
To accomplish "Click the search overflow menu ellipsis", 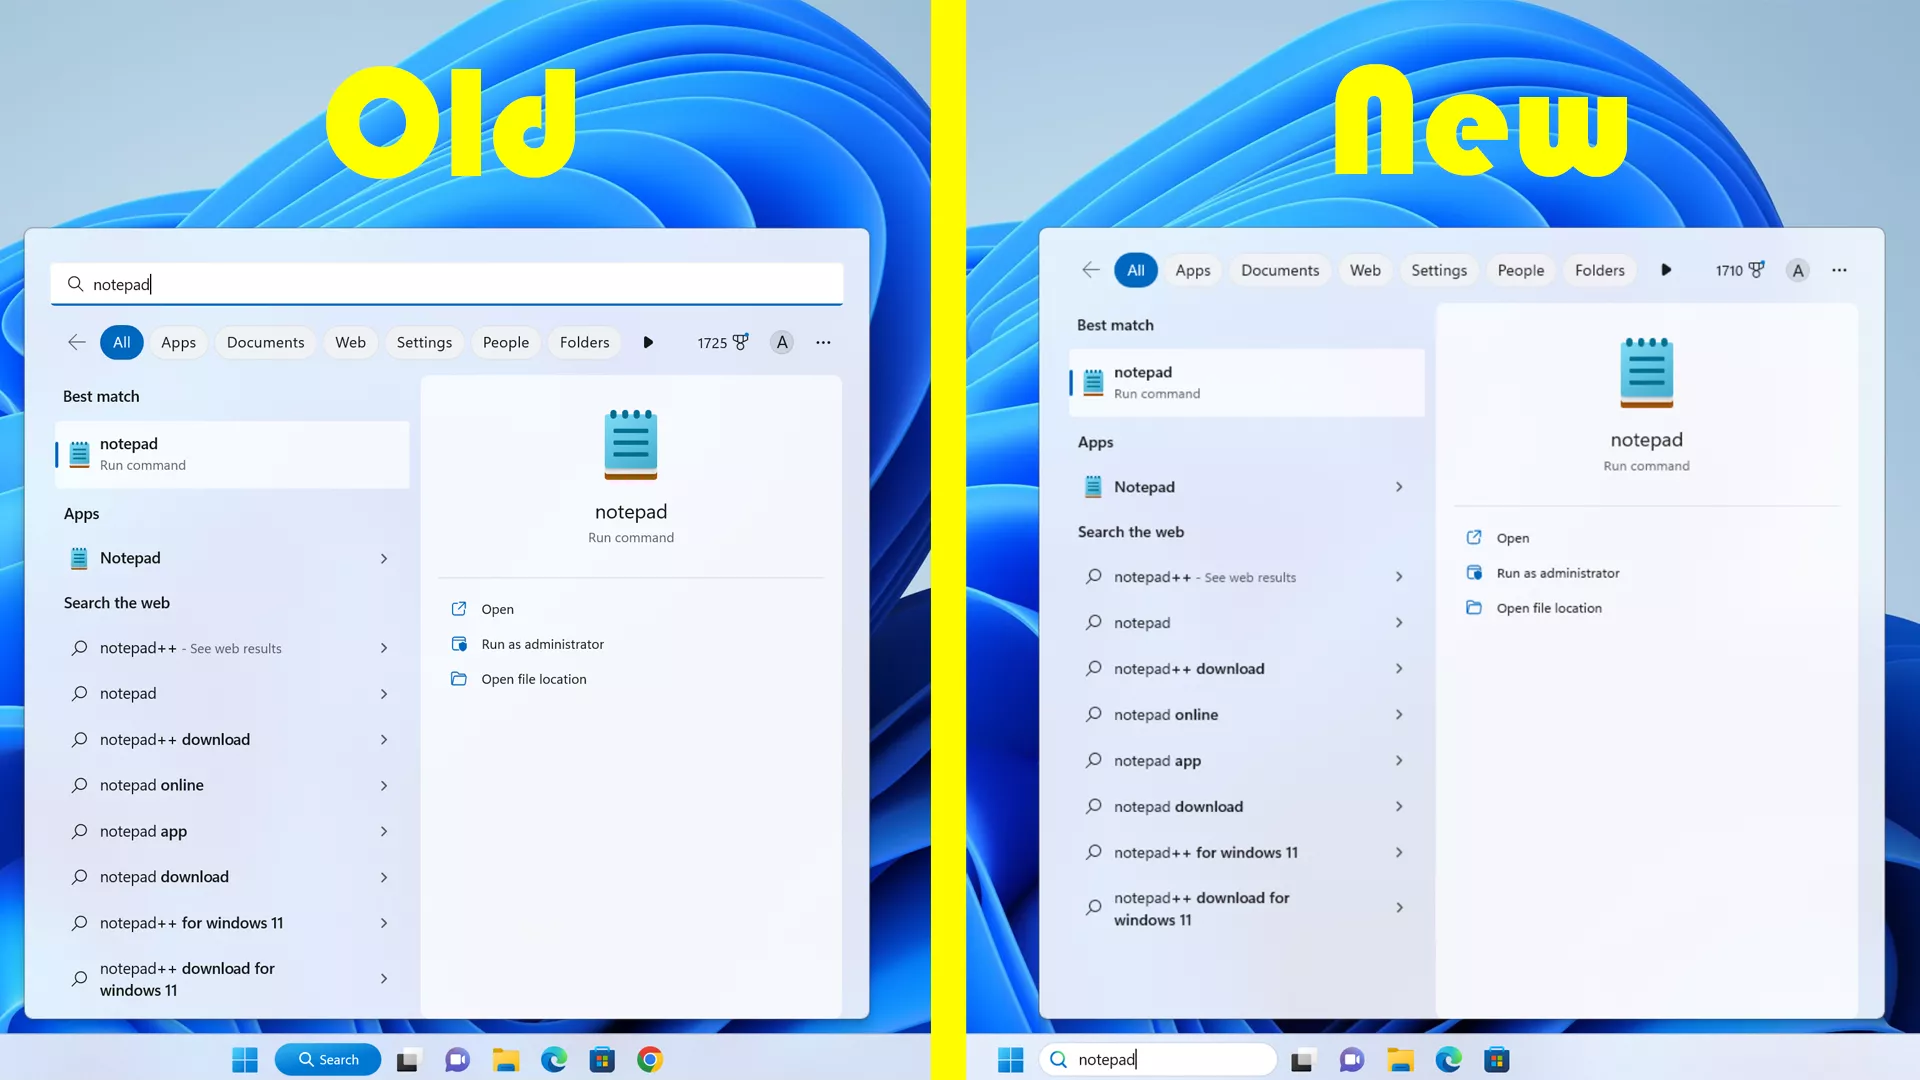I will [823, 340].
